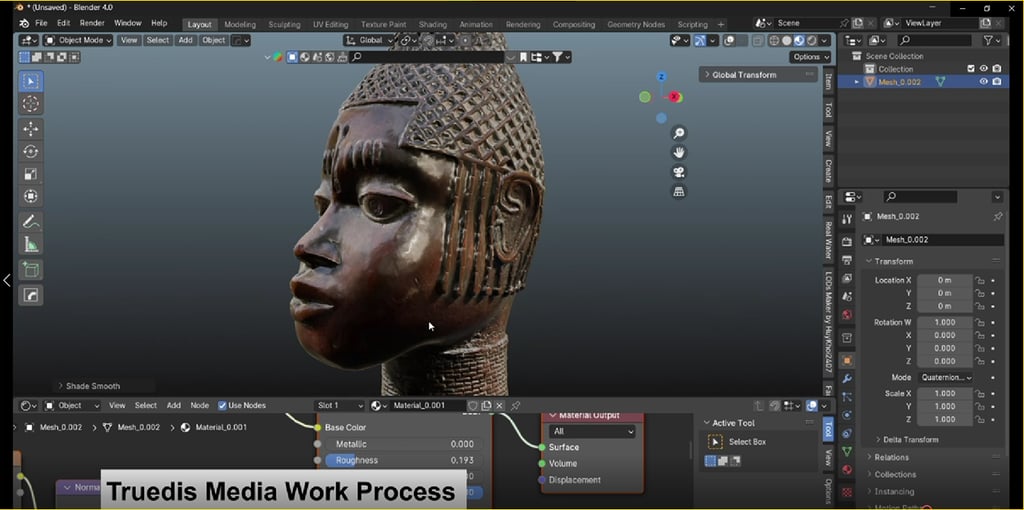Select the Cursor tool
The width and height of the screenshot is (1024, 510).
(x=31, y=104)
